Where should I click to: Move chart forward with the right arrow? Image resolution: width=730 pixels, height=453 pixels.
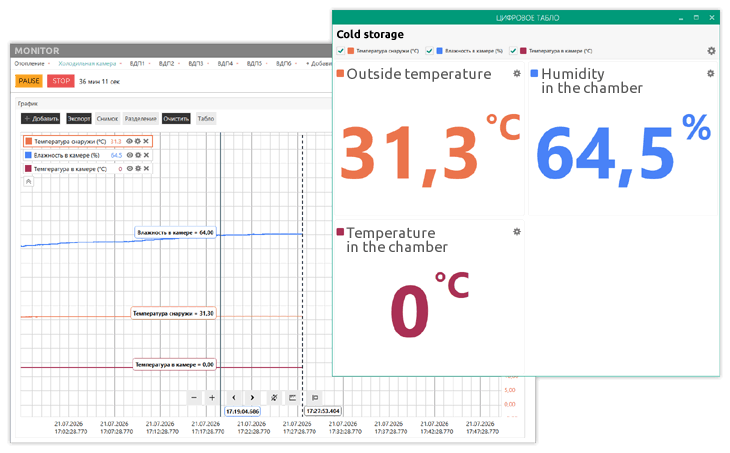(x=252, y=398)
